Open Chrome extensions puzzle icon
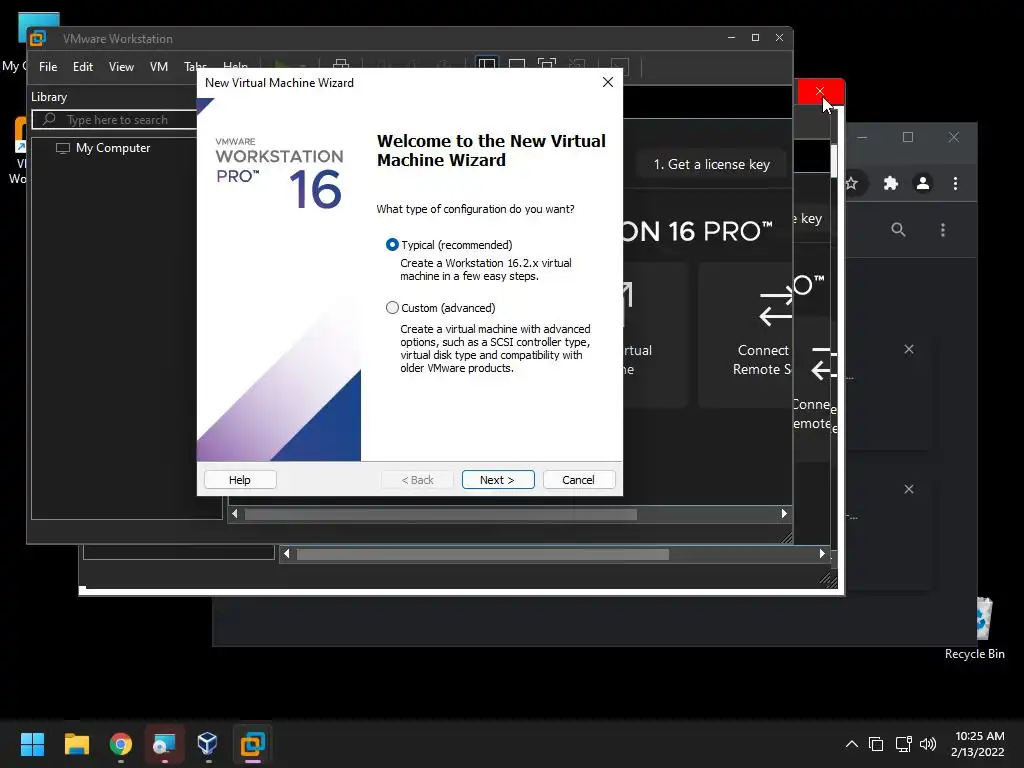 pyautogui.click(x=891, y=184)
